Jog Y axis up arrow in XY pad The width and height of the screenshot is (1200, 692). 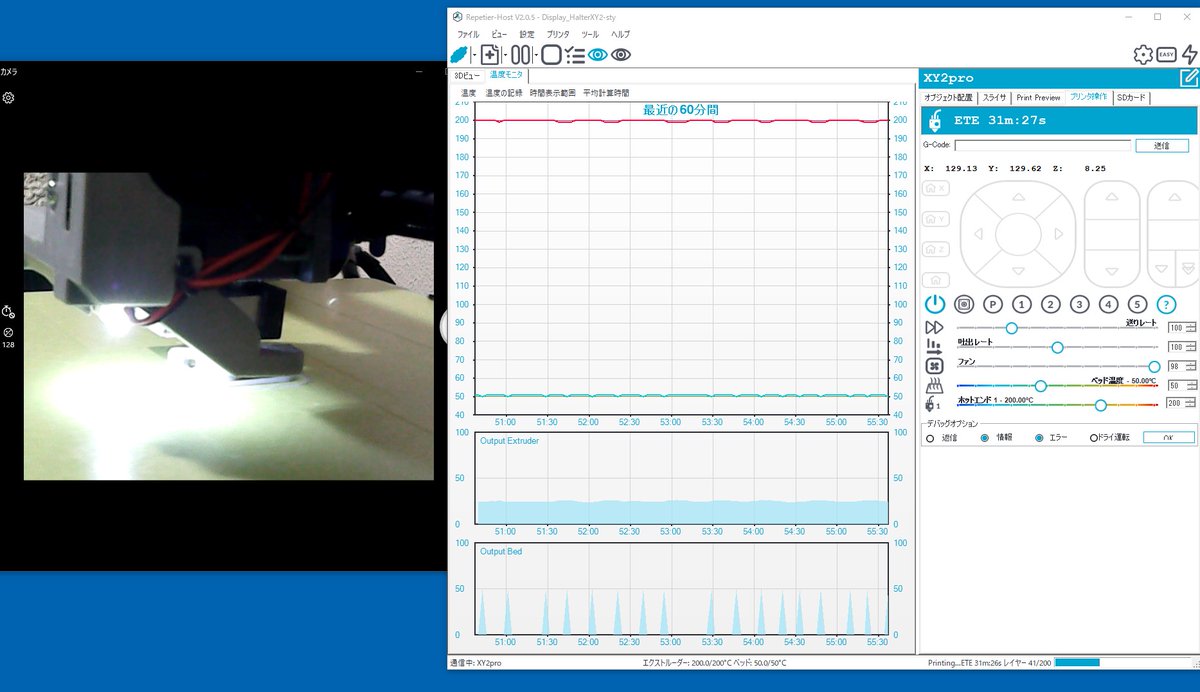click(1018, 198)
